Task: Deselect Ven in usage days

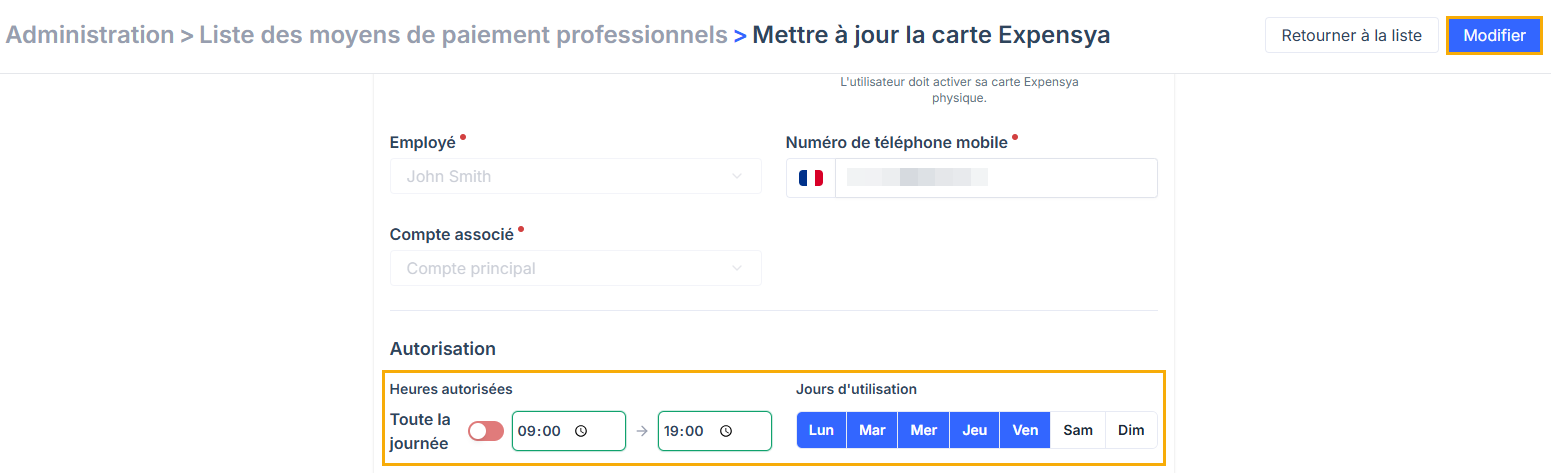Action: [1025, 431]
